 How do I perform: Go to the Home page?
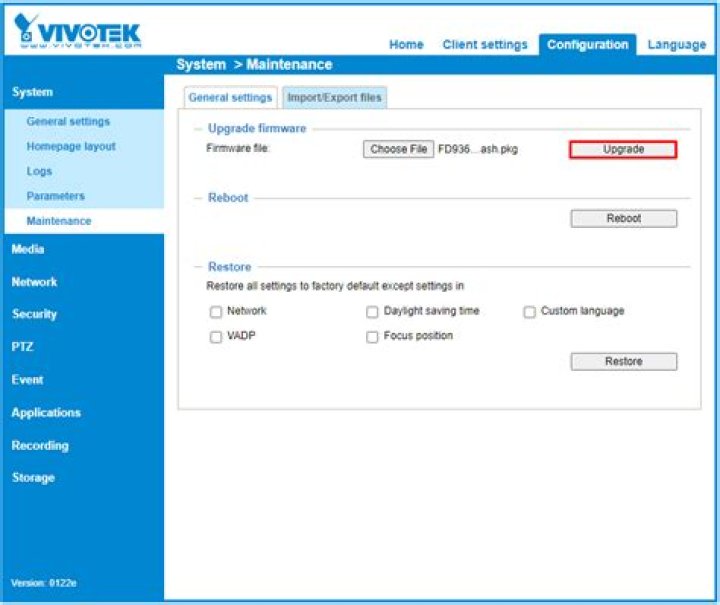pos(406,45)
